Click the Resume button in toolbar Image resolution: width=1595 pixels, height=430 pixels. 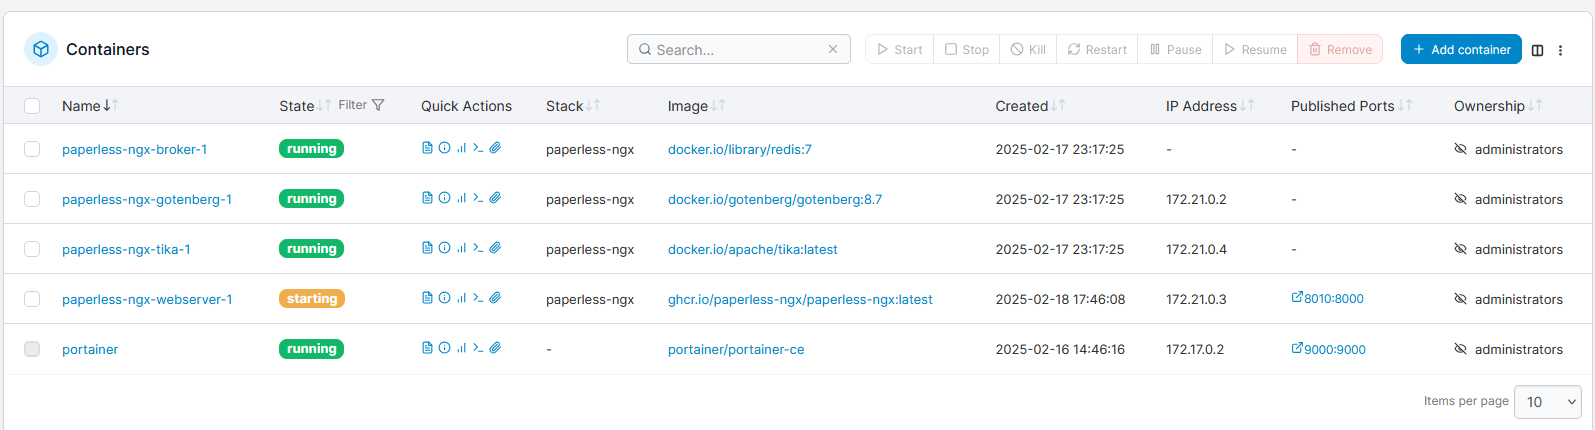[1255, 49]
